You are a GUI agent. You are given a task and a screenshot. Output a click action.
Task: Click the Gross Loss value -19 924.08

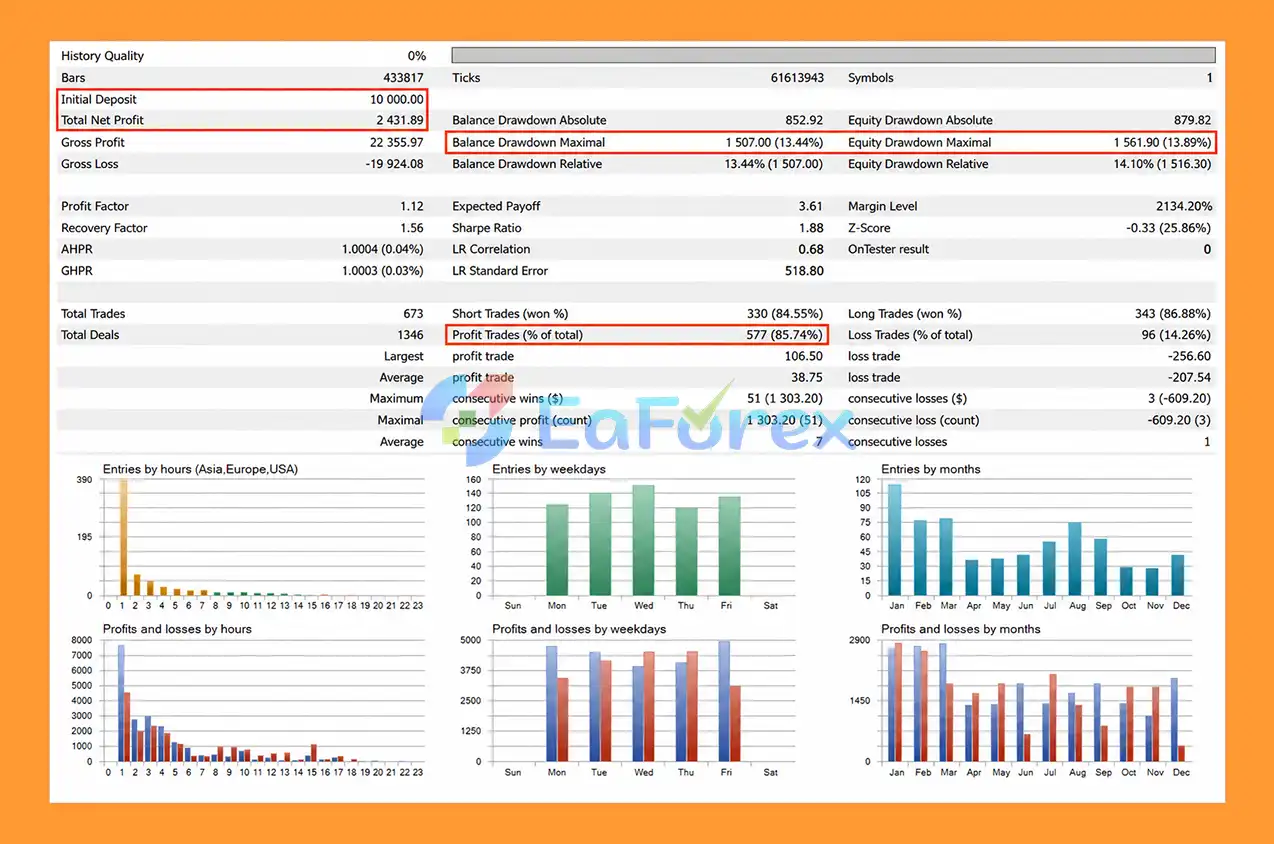tap(395, 164)
